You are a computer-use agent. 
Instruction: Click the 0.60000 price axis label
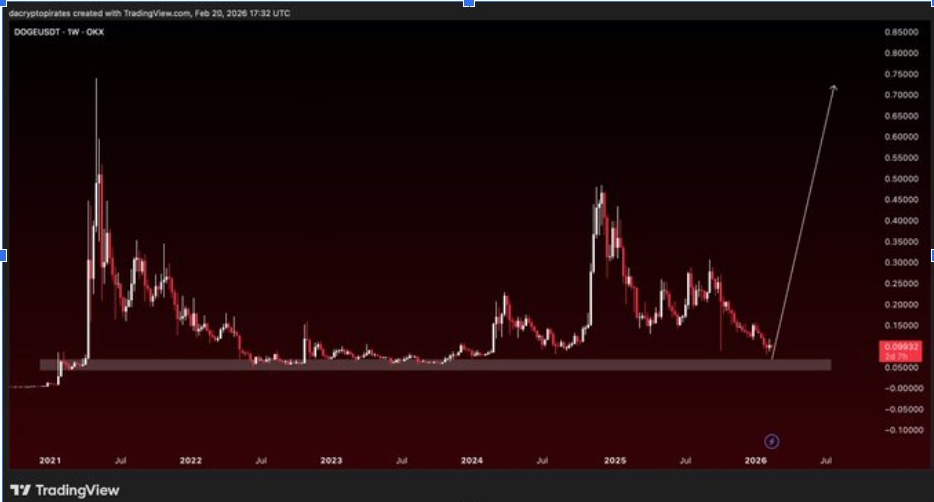coord(901,137)
